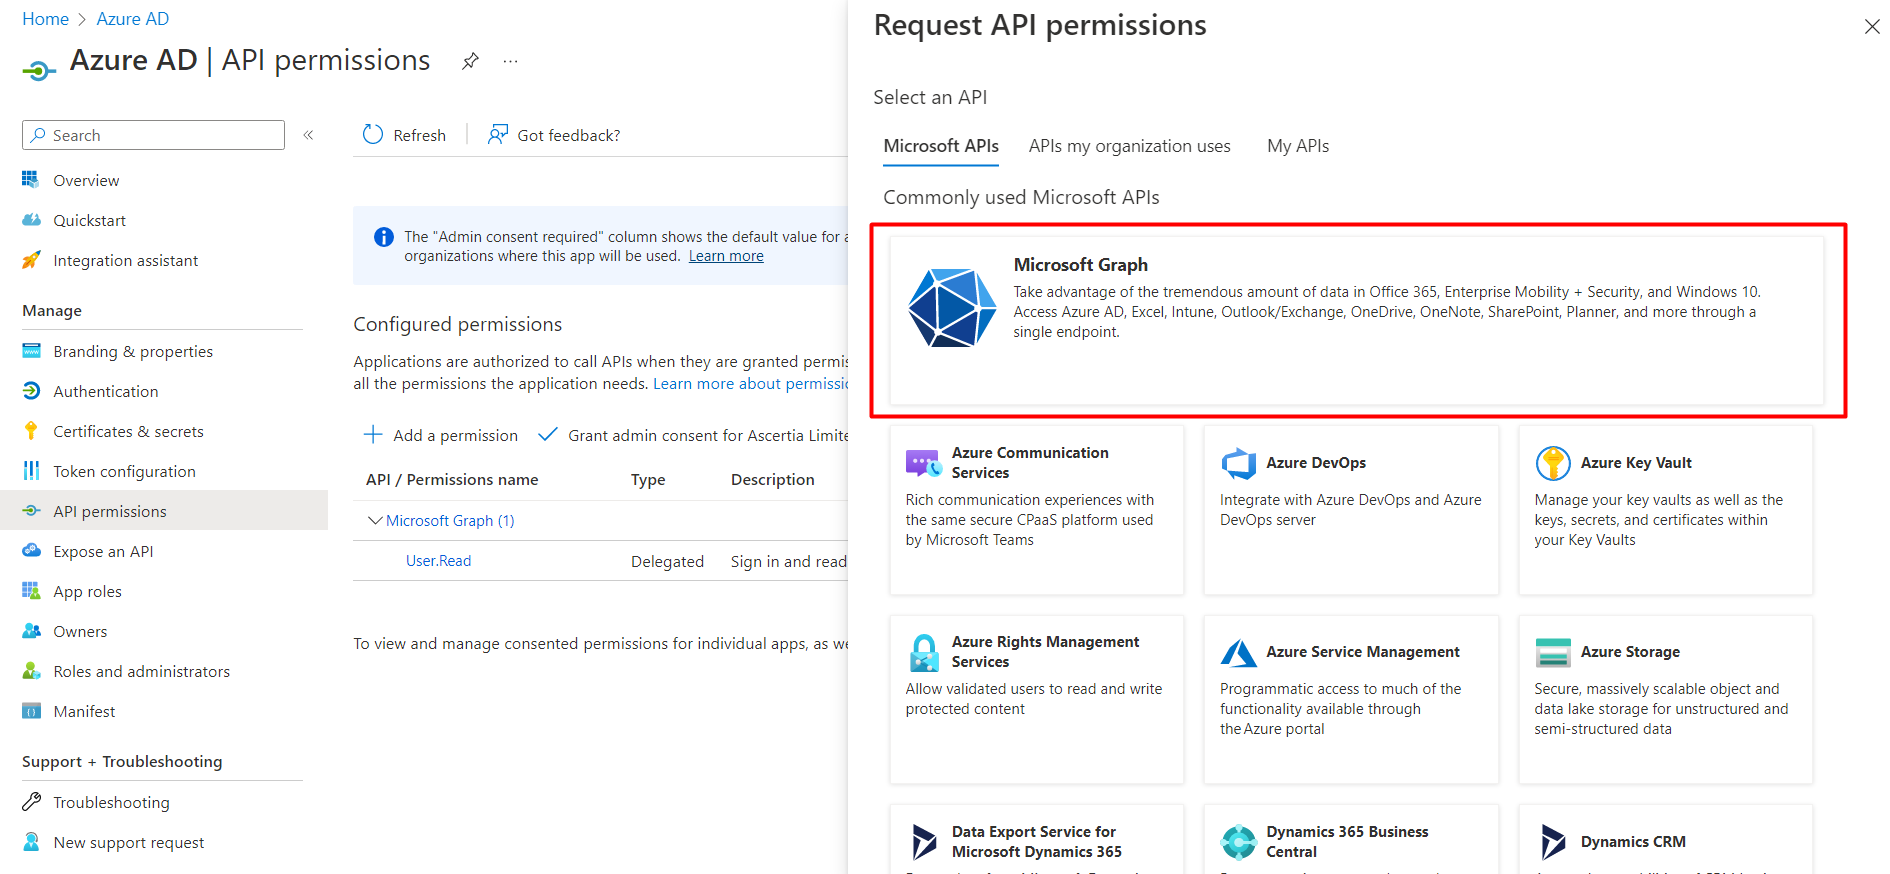Click the Manifest icon in sidebar
The height and width of the screenshot is (874, 1890).
31,711
